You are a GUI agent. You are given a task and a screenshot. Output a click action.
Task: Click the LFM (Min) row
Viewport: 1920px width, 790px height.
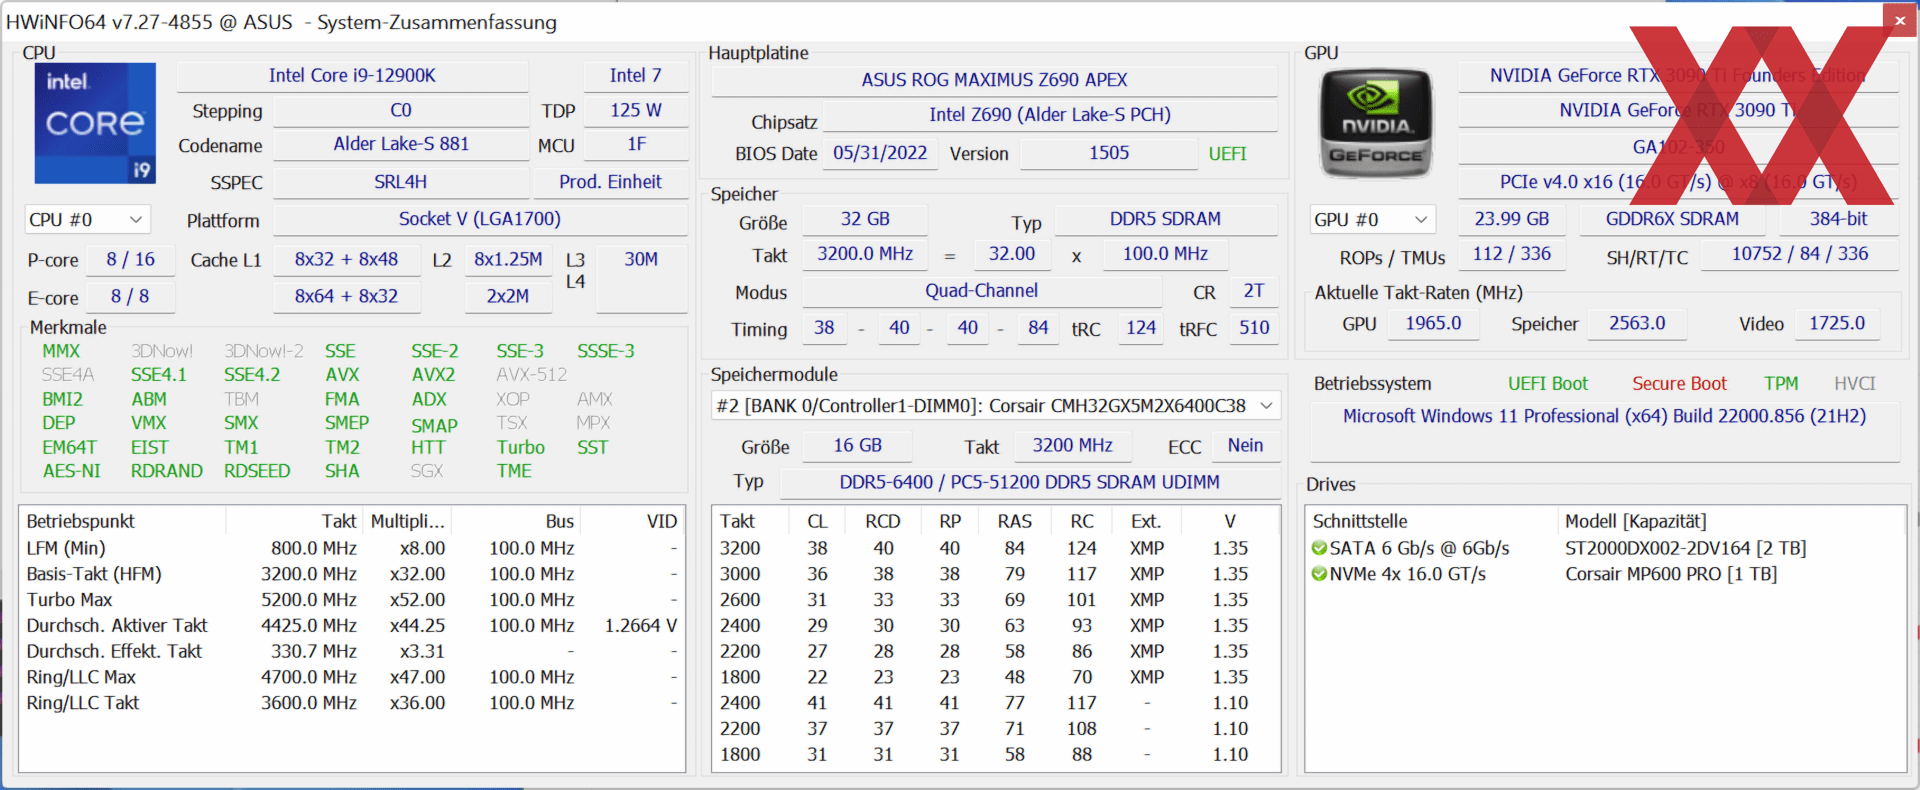pos(352,548)
